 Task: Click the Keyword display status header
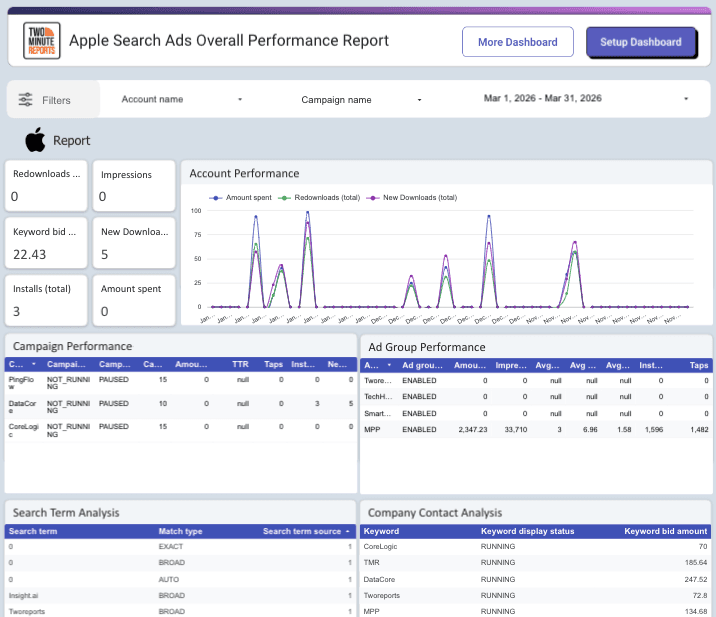[x=527, y=531]
